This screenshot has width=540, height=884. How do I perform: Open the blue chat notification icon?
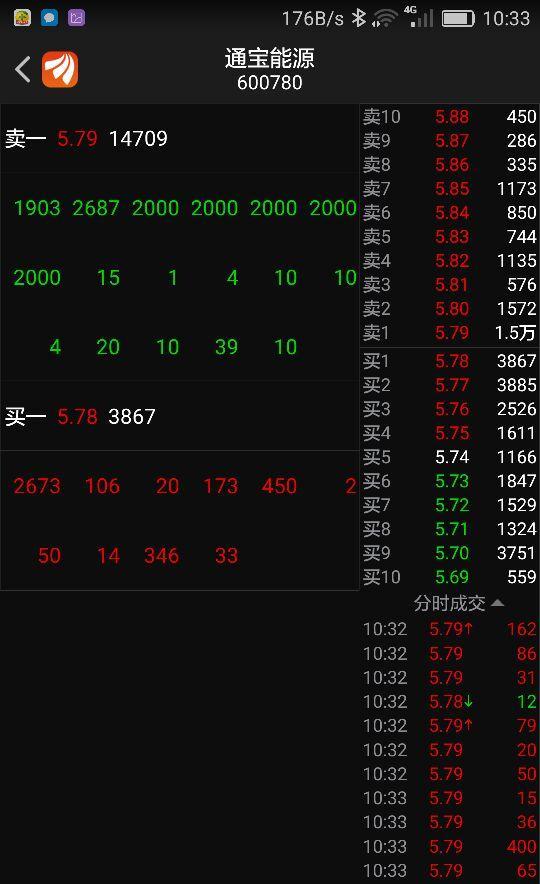(49, 18)
